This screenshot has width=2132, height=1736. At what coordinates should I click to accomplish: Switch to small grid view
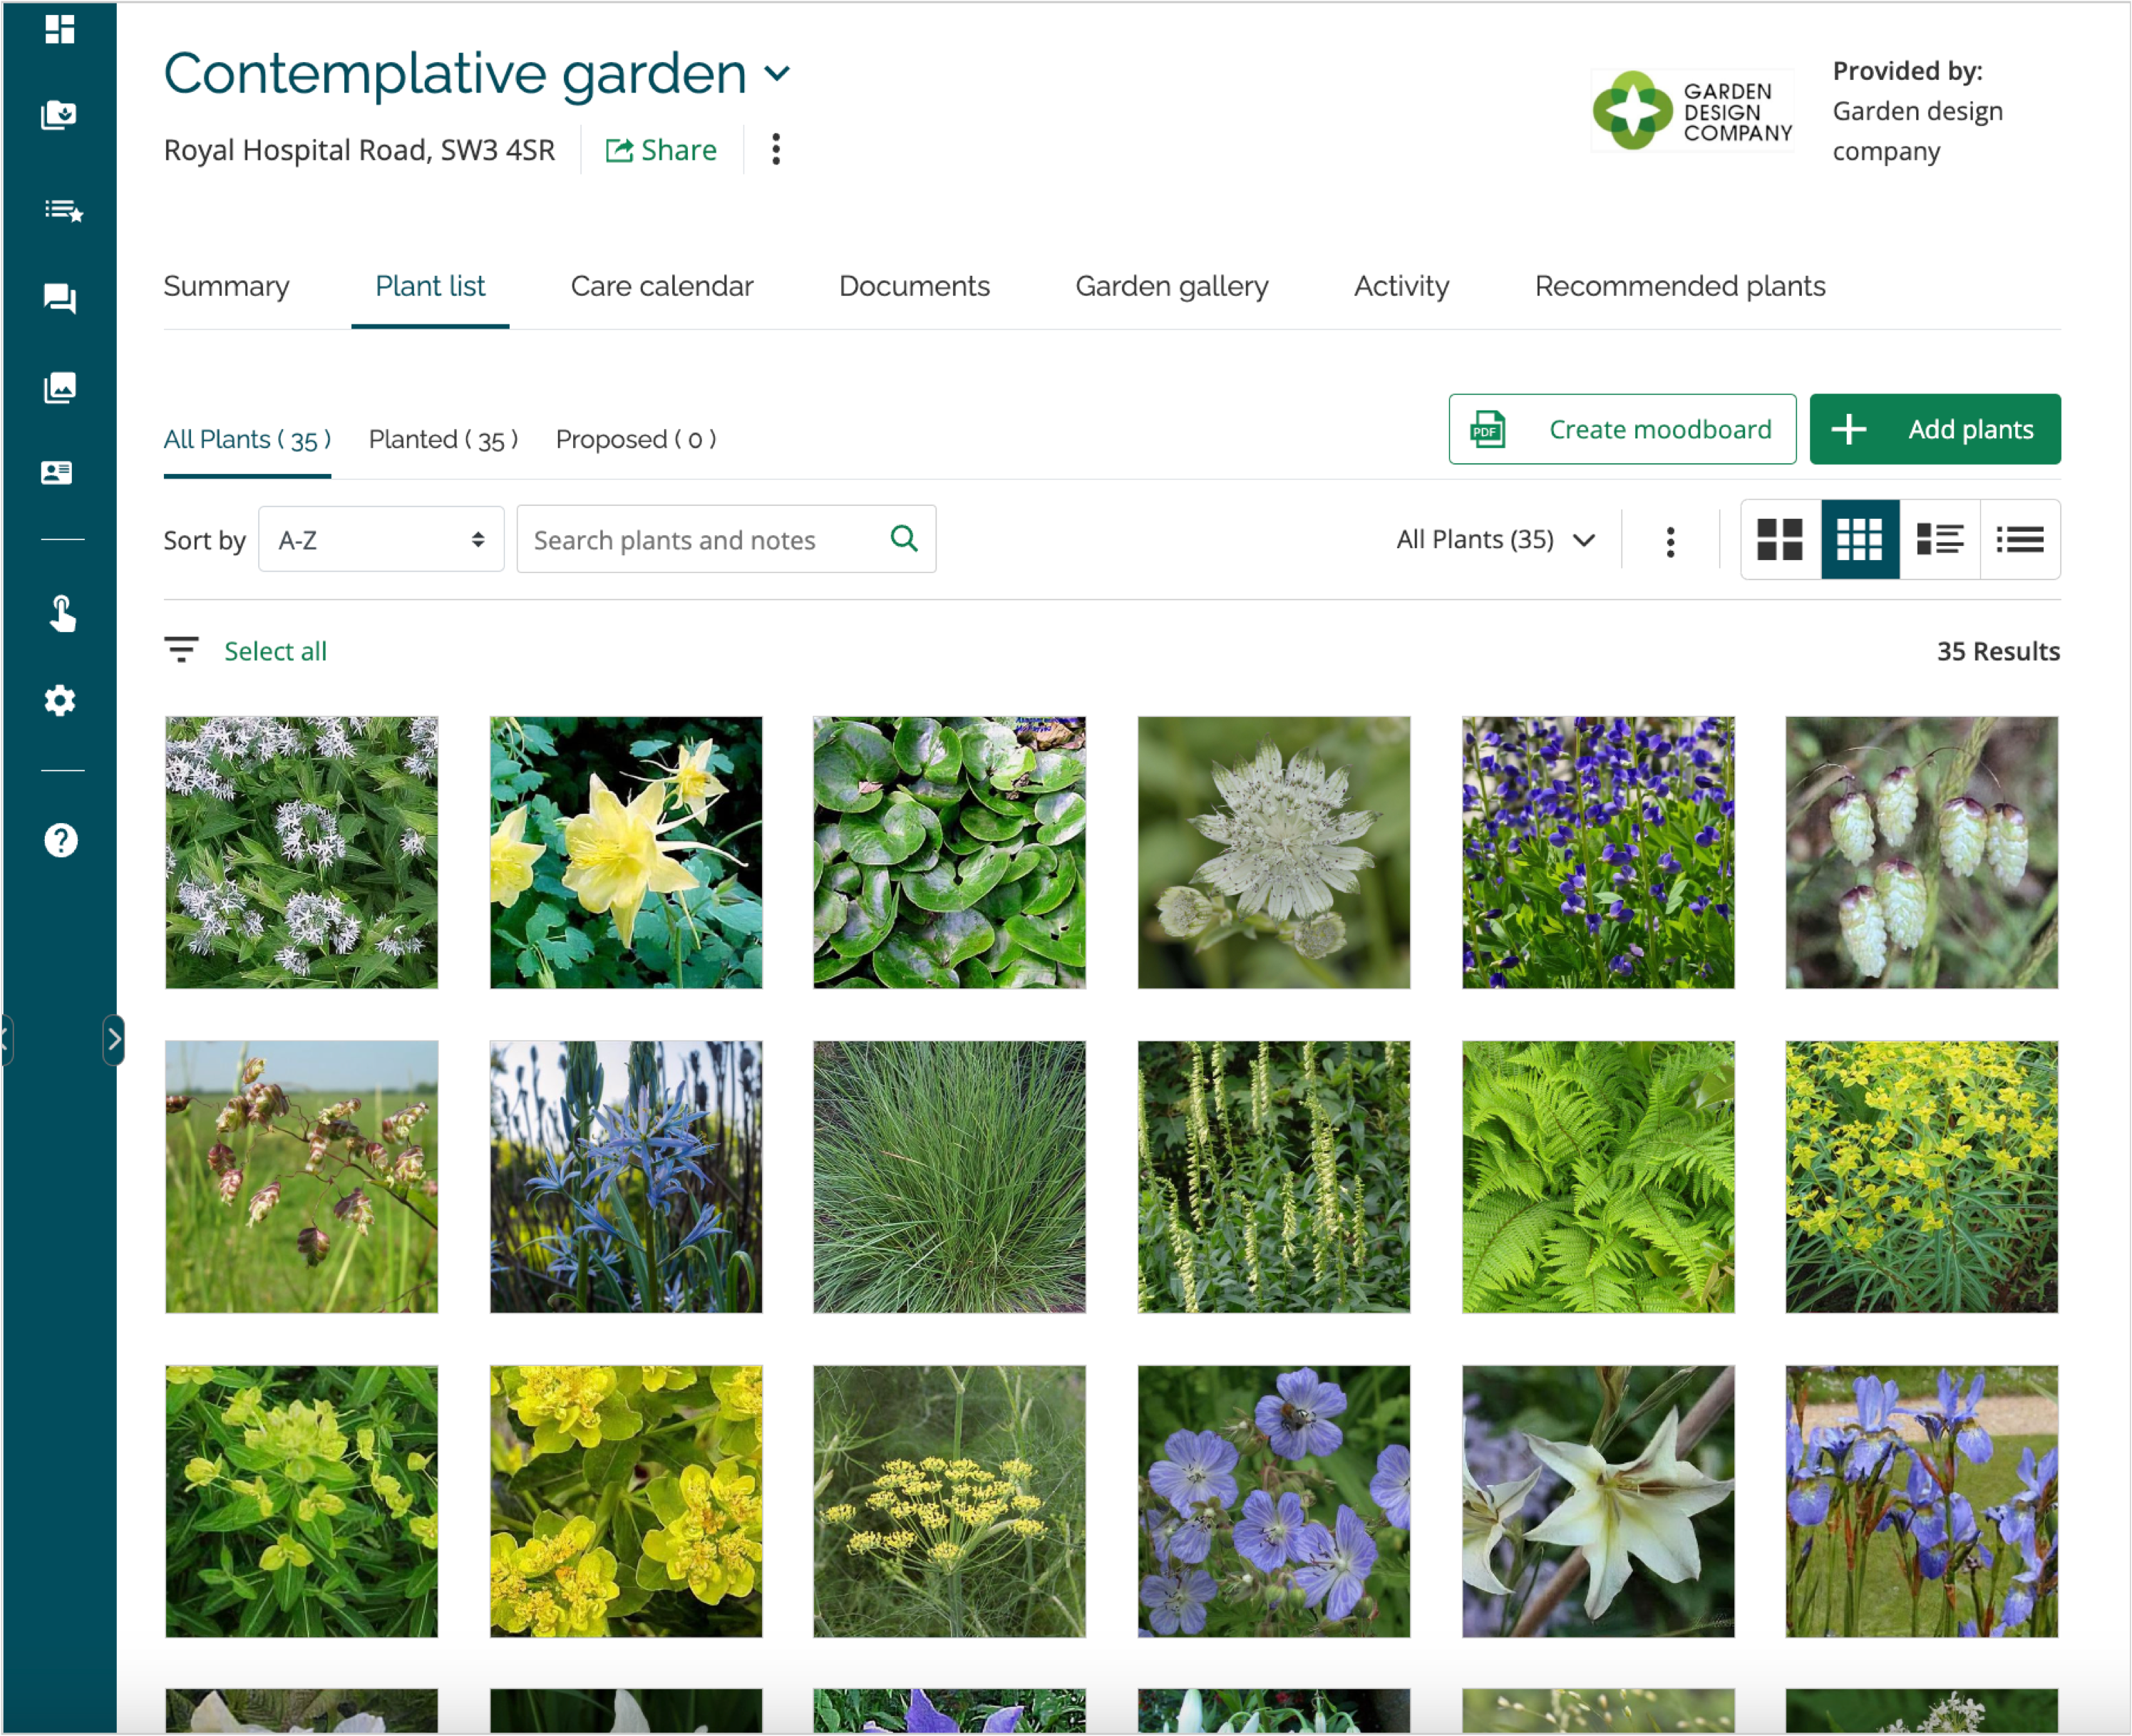click(x=1860, y=540)
